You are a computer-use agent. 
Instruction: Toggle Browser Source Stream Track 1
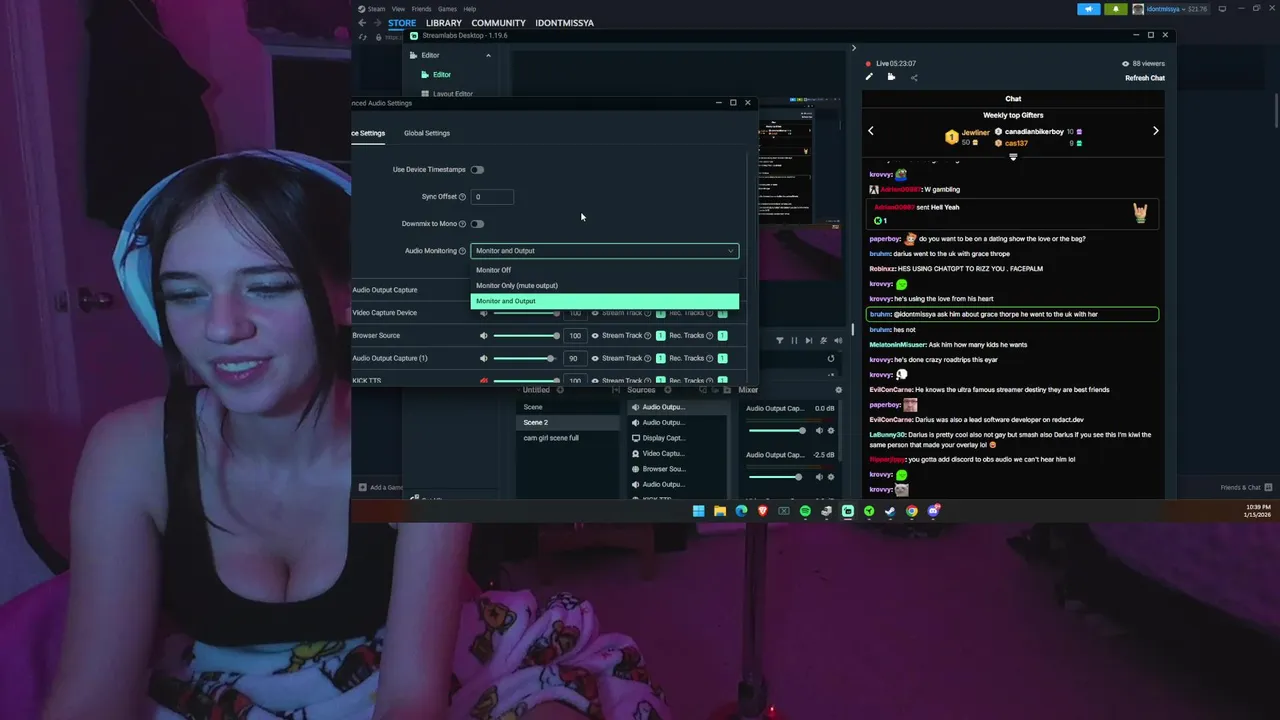coord(660,335)
